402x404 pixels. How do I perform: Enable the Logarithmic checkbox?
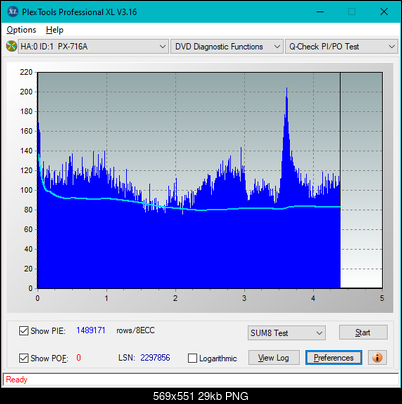(192, 358)
